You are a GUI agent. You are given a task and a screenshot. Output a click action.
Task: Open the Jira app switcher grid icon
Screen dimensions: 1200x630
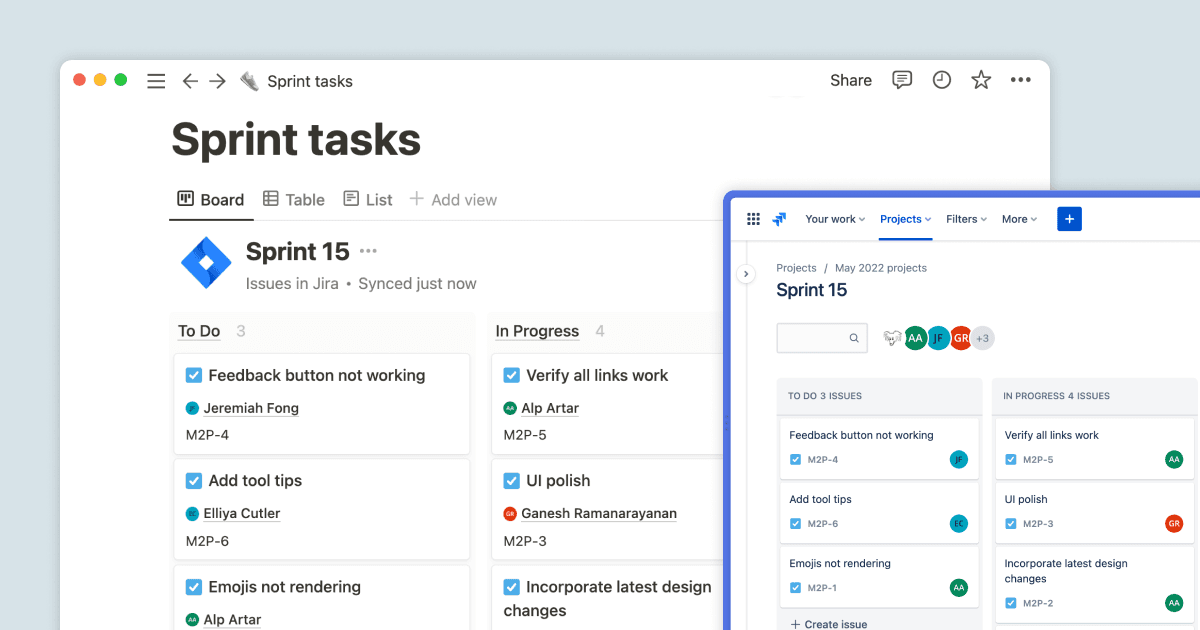click(x=753, y=219)
